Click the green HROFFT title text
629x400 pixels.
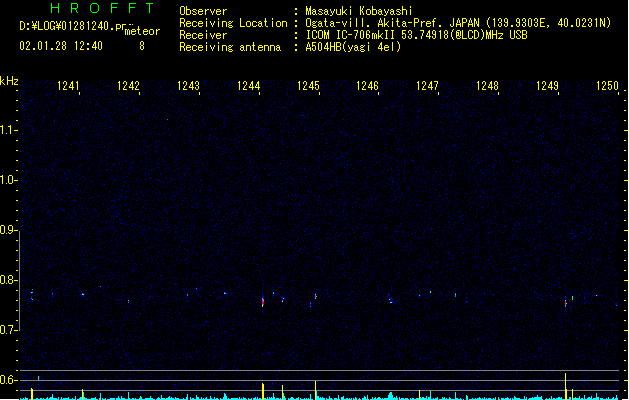click(102, 8)
